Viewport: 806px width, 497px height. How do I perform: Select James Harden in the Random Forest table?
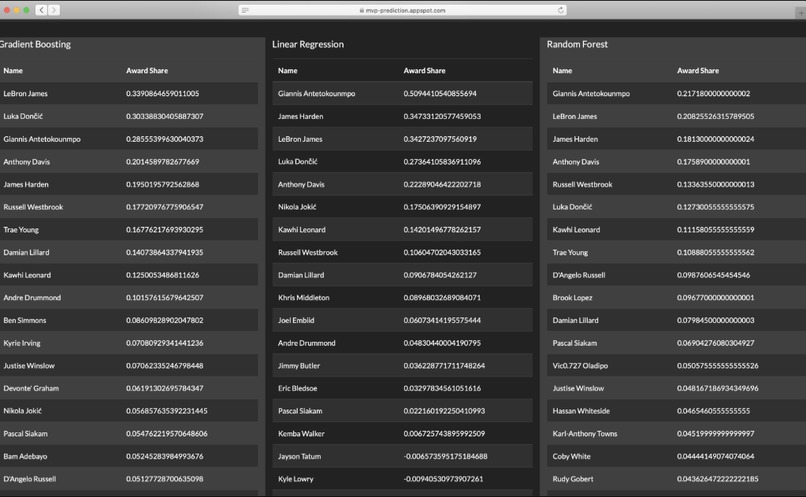point(575,139)
